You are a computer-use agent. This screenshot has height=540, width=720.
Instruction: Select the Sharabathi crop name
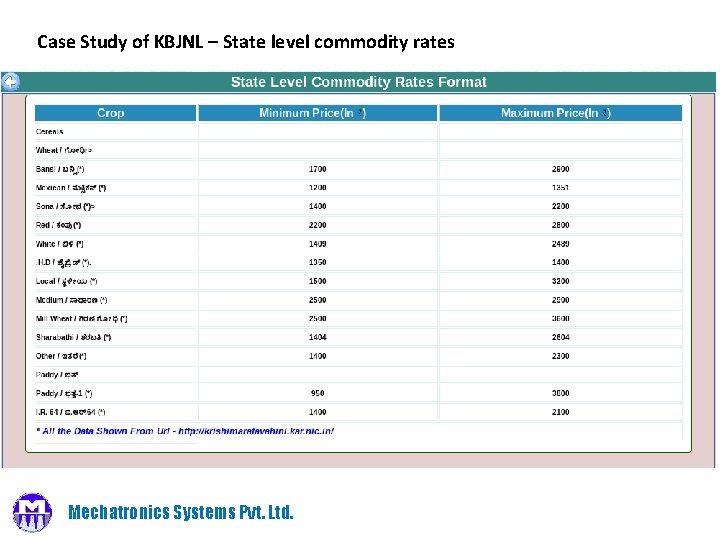click(73, 337)
